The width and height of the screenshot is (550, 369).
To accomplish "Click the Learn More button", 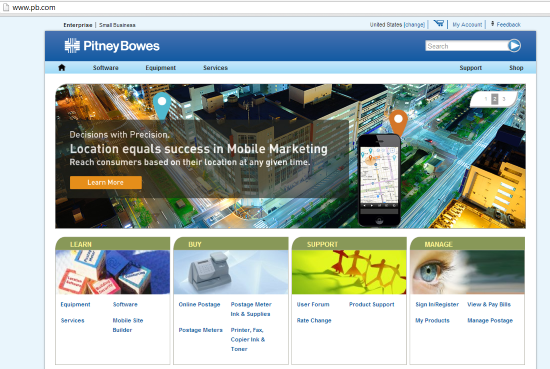I will (x=106, y=182).
